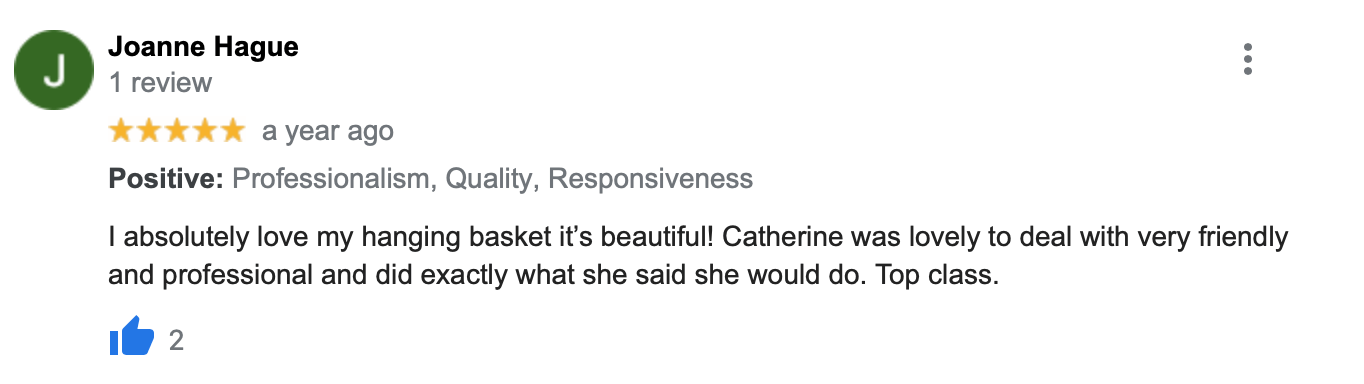
Task: Click the third gold rating star
Action: click(176, 130)
